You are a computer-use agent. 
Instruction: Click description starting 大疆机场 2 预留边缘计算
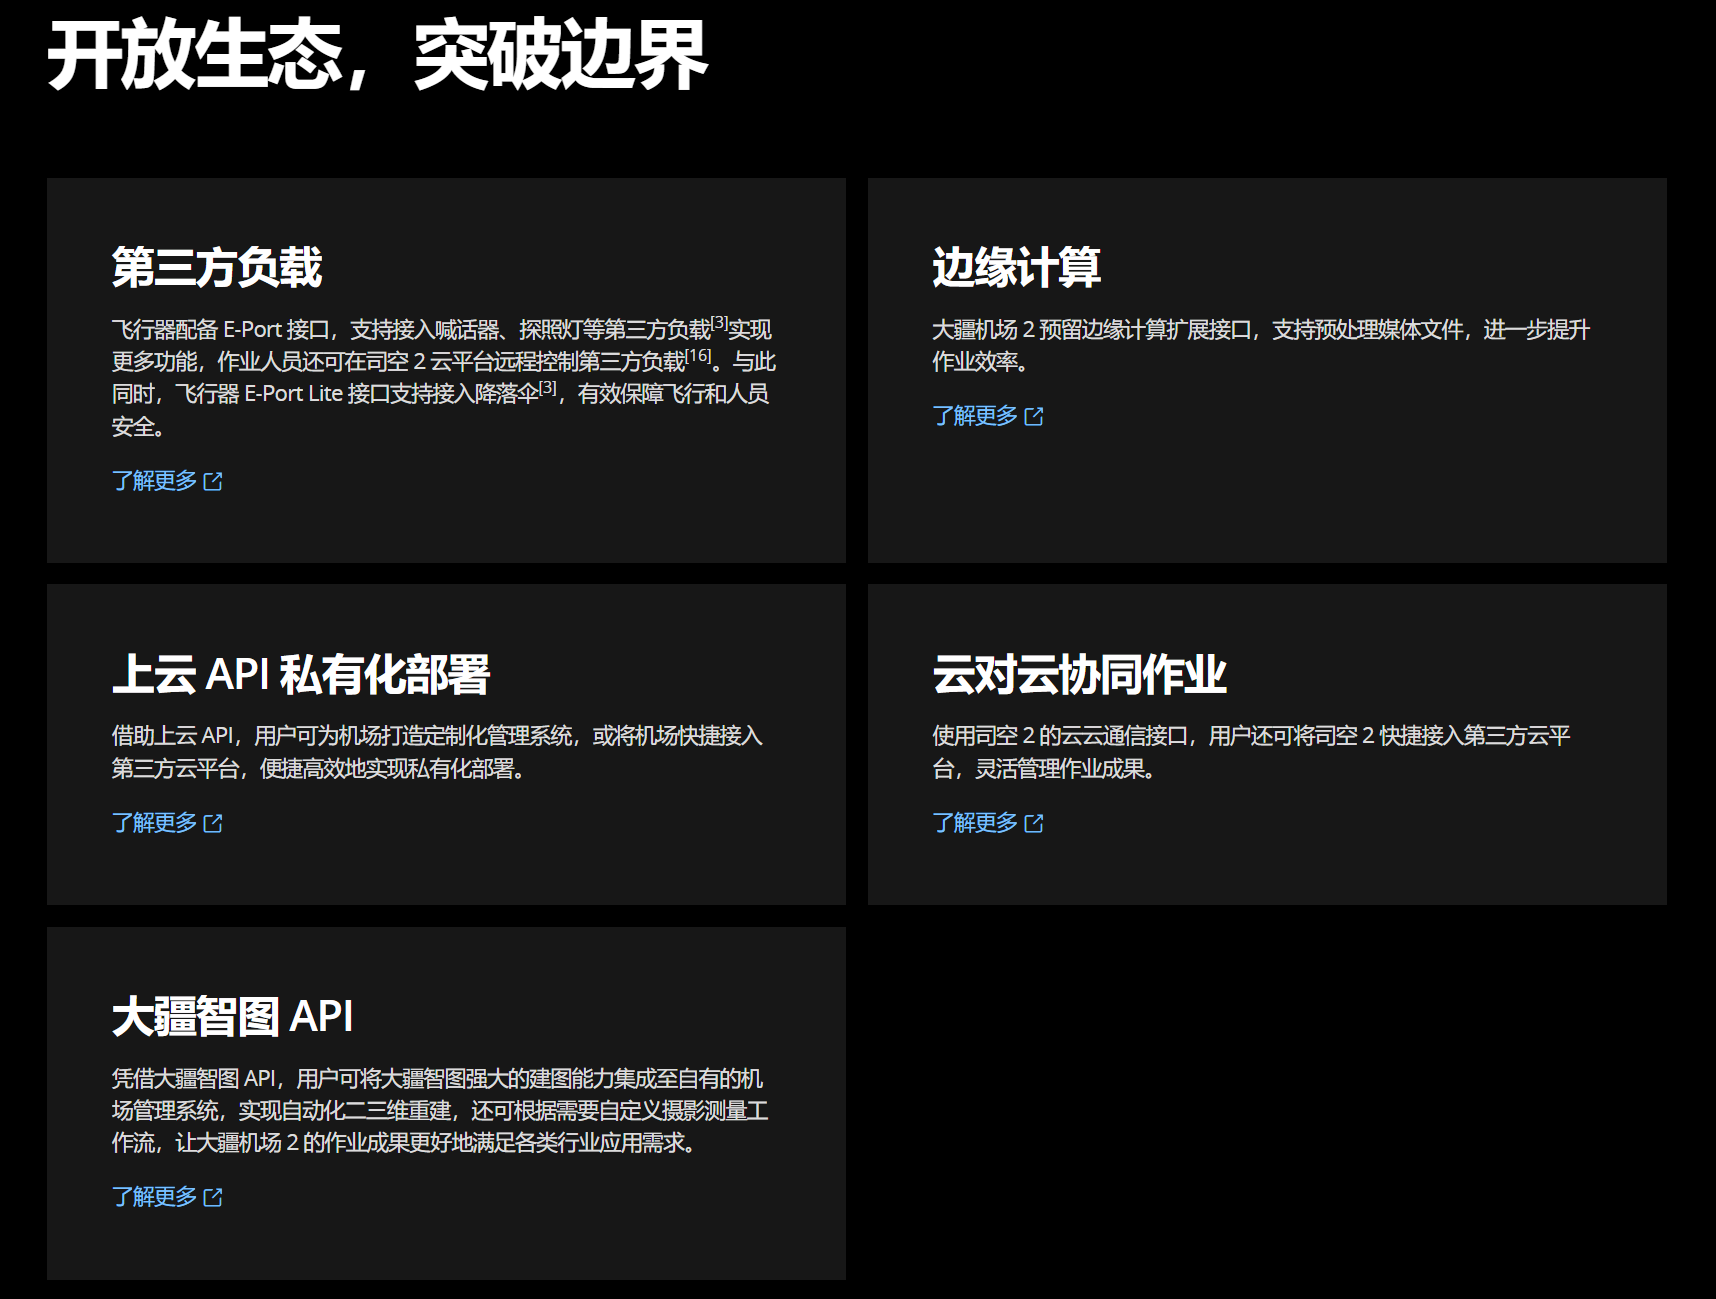pos(1261,345)
